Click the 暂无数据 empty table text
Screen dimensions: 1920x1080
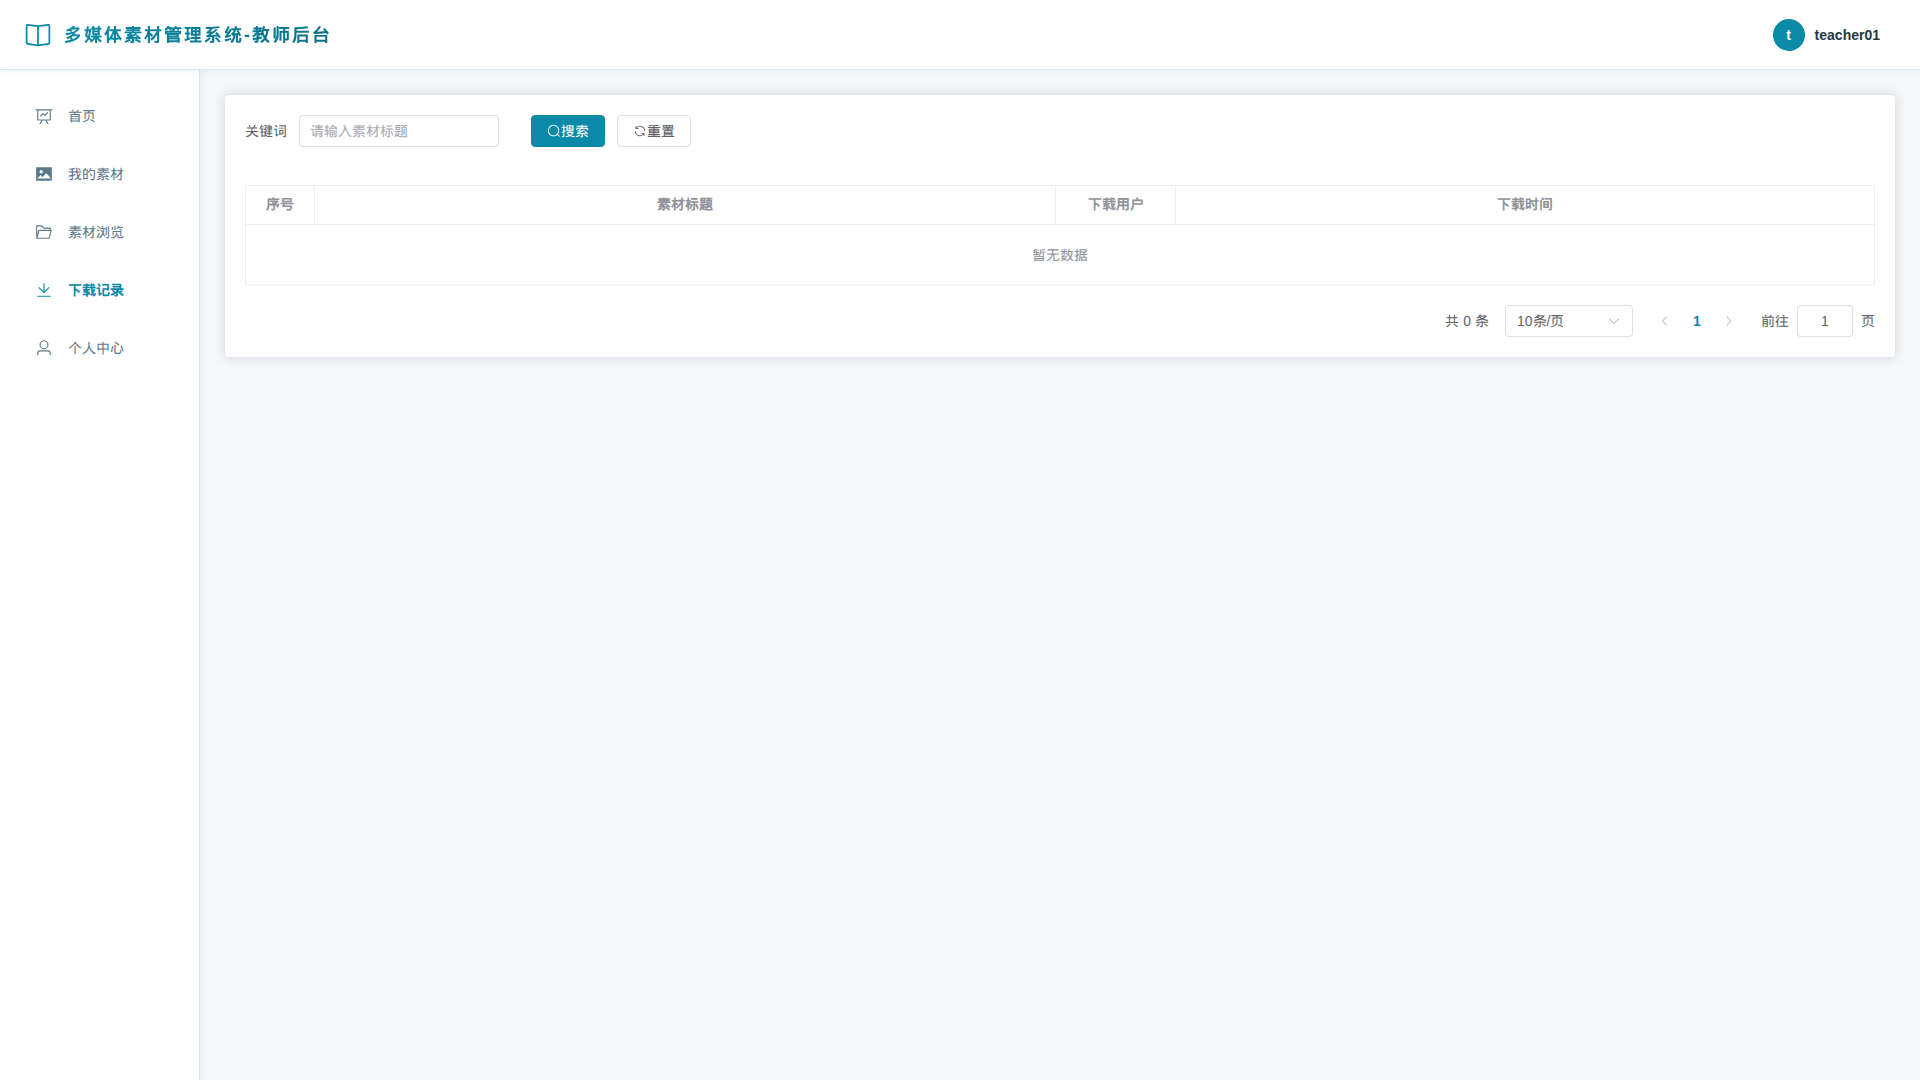[x=1060, y=255]
